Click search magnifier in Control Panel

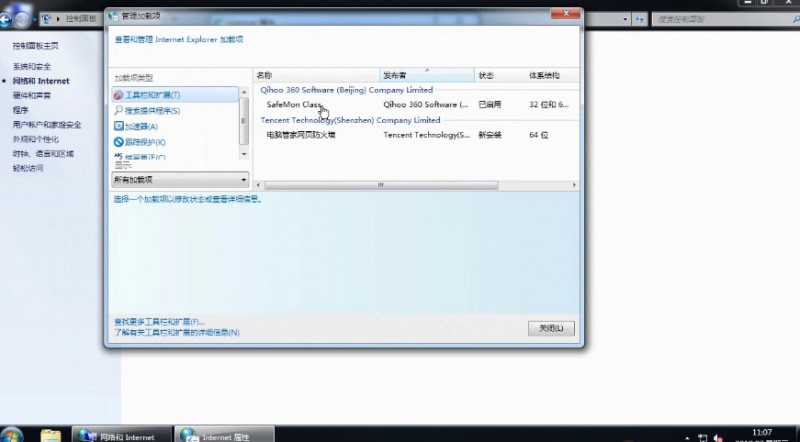[x=796, y=19]
